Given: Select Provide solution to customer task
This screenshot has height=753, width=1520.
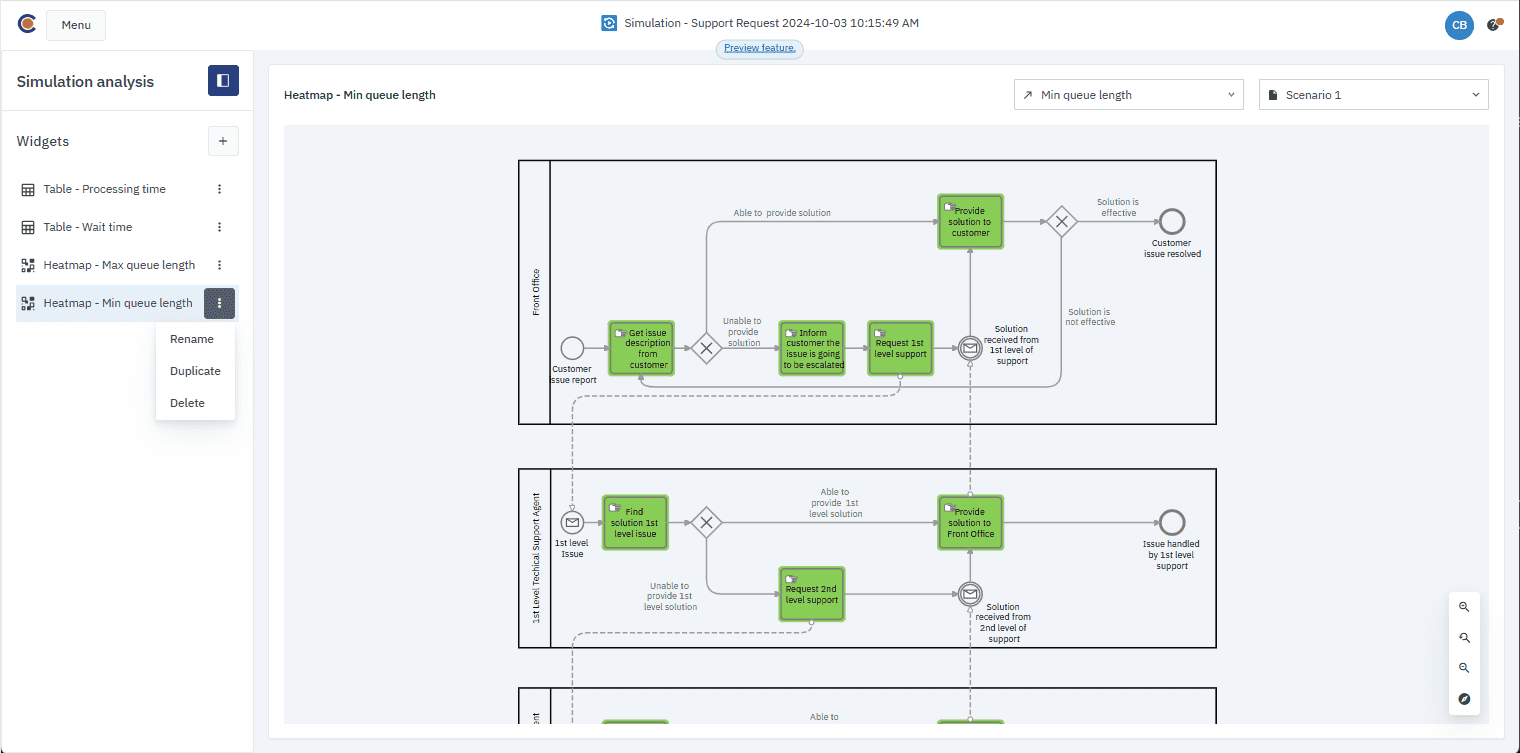Looking at the screenshot, I should 970,221.
